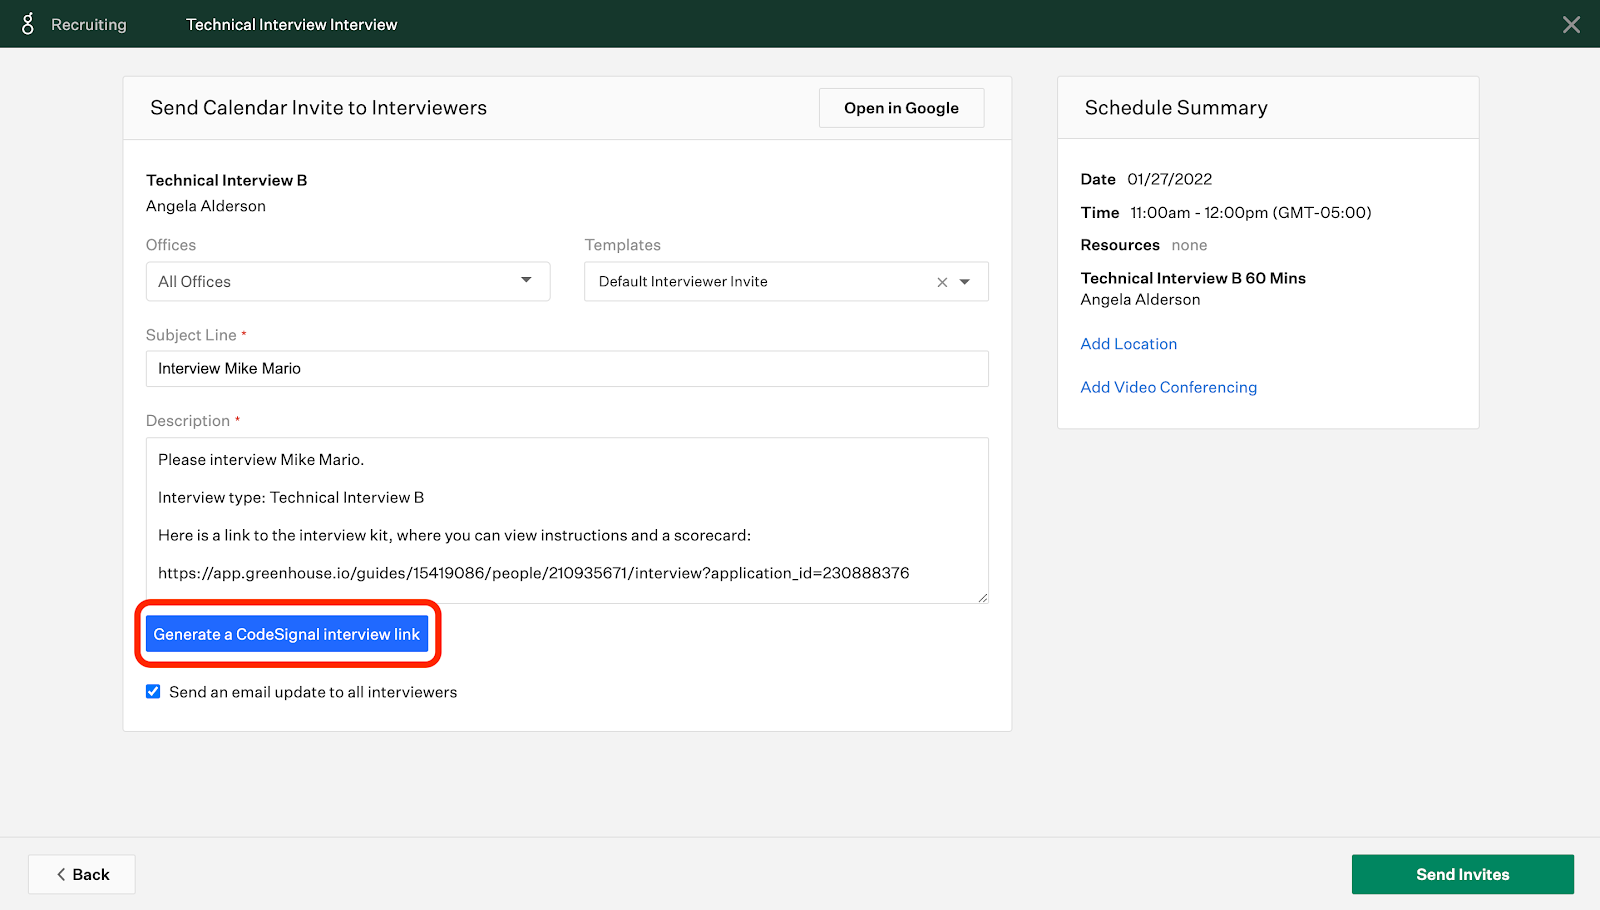This screenshot has width=1600, height=910.
Task: Click the interview kit URL text
Action: coord(534,573)
